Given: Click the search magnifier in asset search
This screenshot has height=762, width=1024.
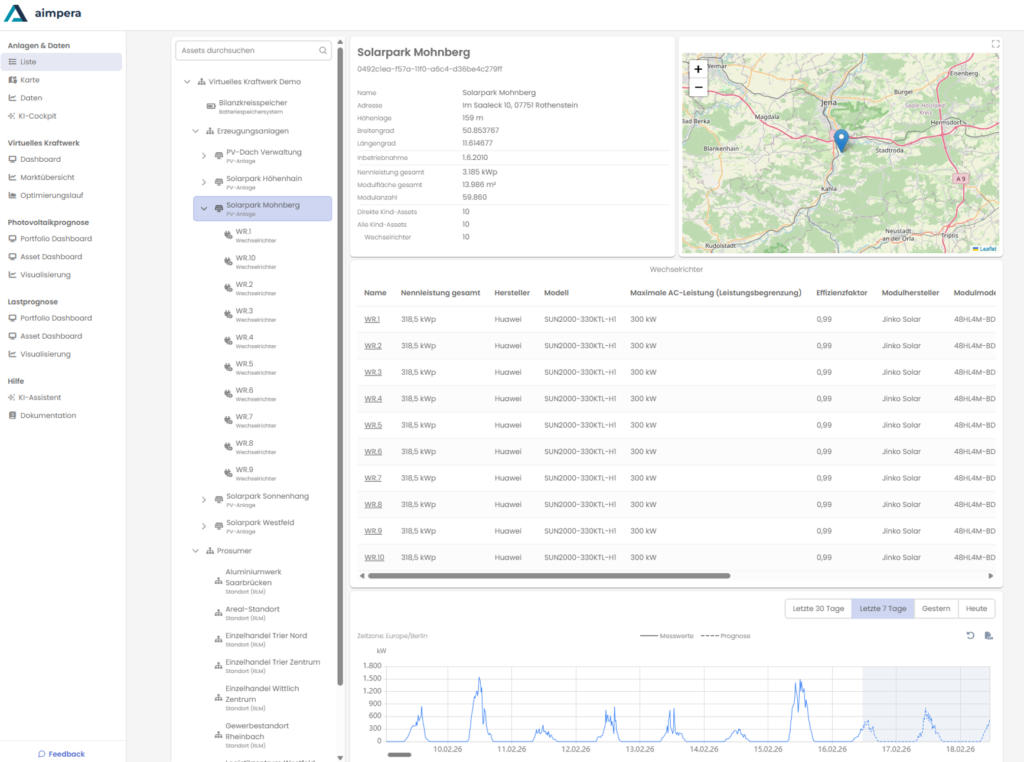Looking at the screenshot, I should (x=323, y=50).
